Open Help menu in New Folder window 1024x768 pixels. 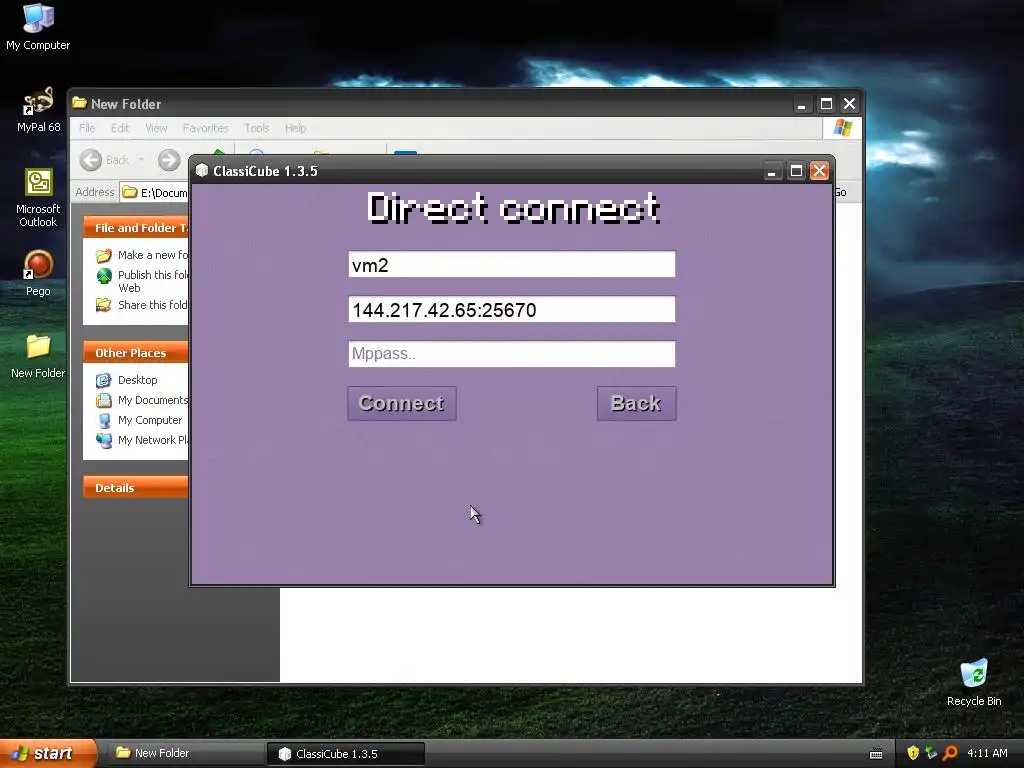coord(295,128)
